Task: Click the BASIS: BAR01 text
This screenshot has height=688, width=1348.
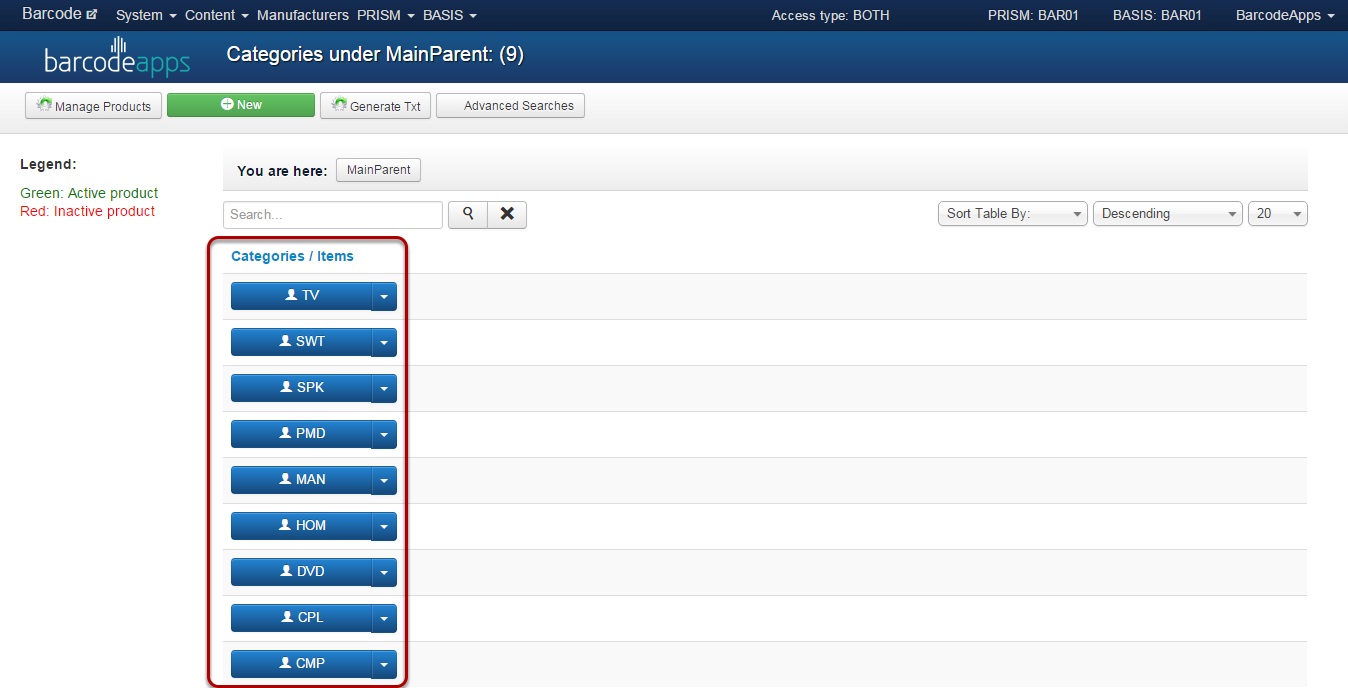Action: click(x=1157, y=15)
